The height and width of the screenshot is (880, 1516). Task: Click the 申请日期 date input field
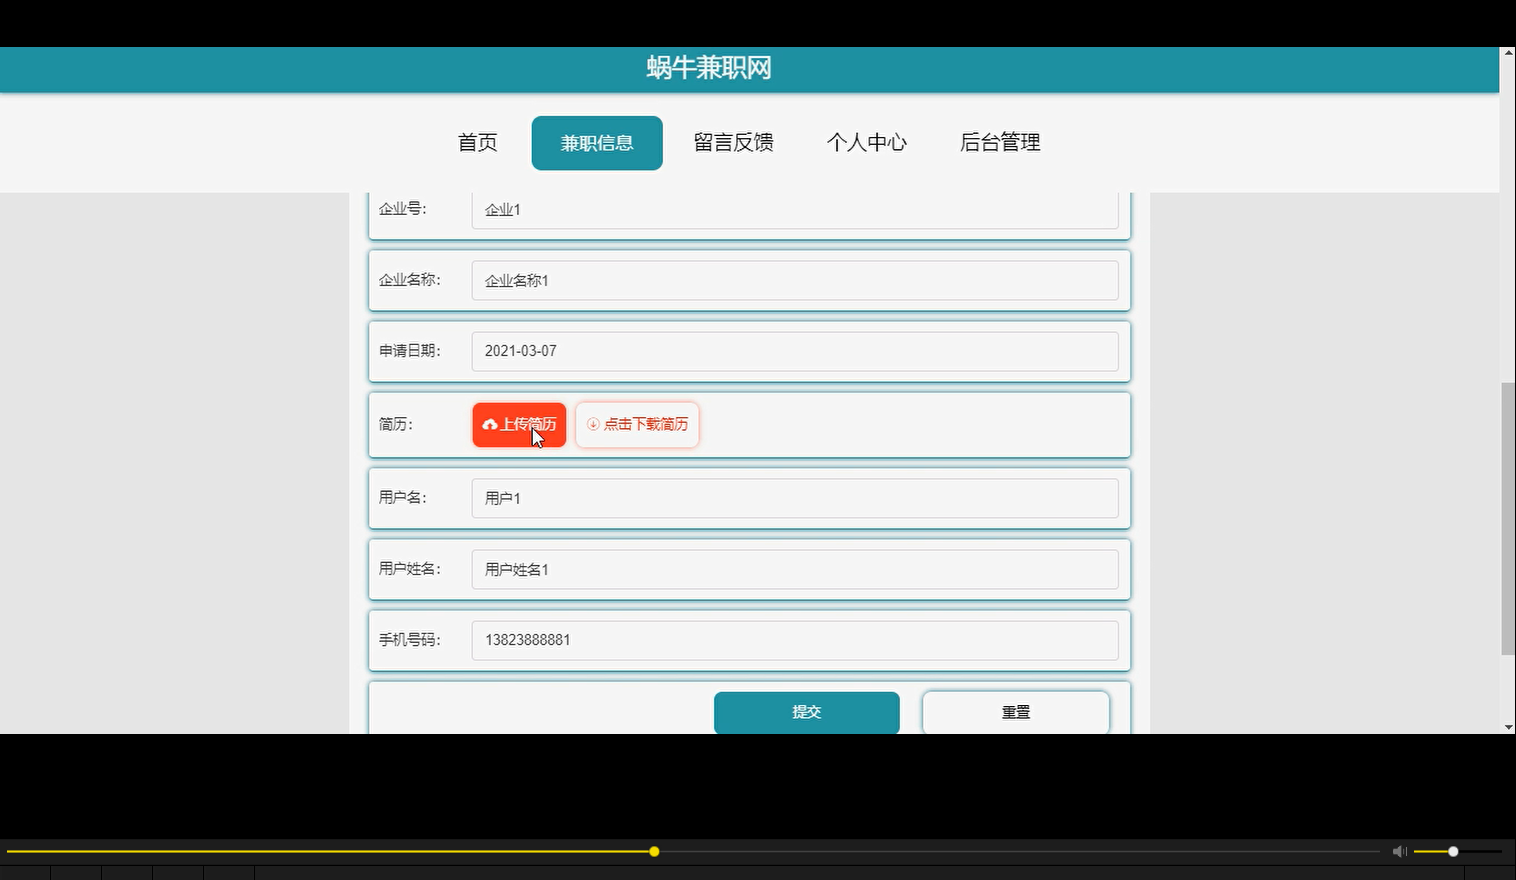[x=795, y=351]
